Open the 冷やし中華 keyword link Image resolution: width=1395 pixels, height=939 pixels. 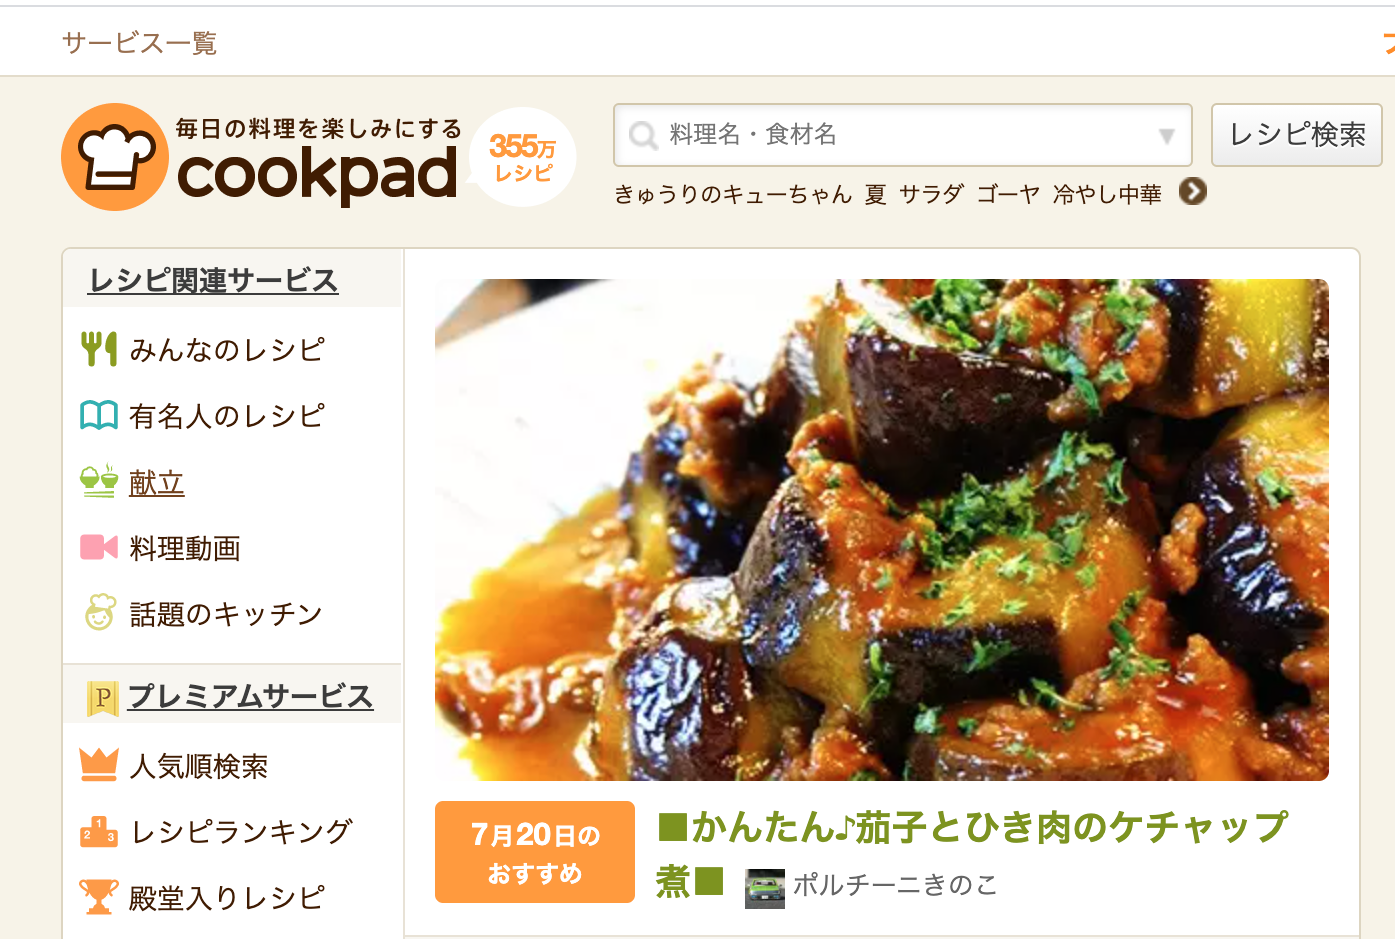coord(1107,194)
